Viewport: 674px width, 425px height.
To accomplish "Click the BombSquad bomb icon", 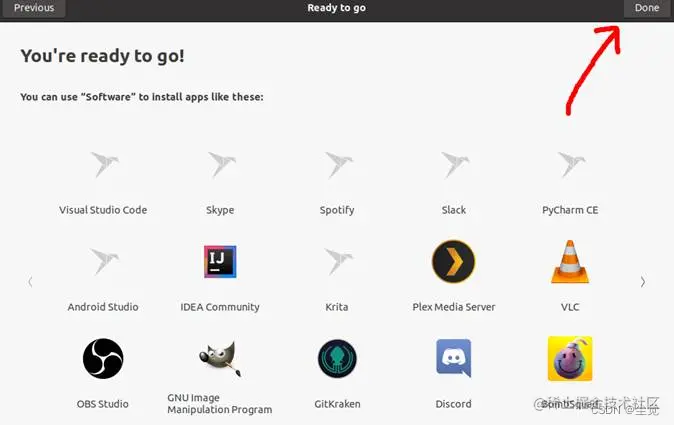I will pyautogui.click(x=570, y=359).
